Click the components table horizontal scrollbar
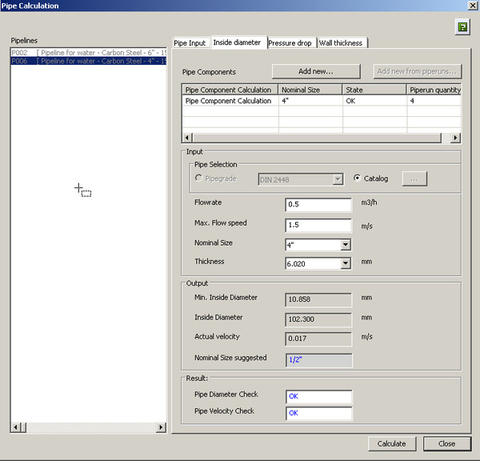Image resolution: width=480 pixels, height=461 pixels. 318,138
